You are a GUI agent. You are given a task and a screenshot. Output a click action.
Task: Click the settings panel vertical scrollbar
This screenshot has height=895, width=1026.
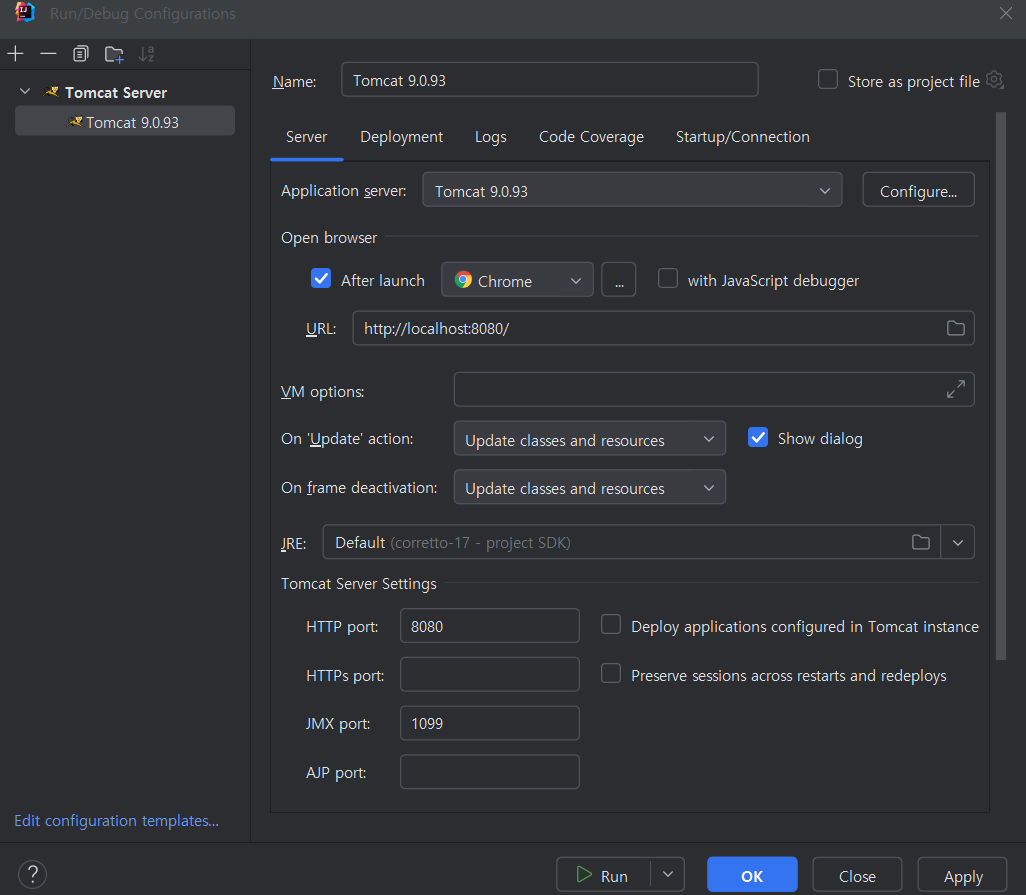1000,386
